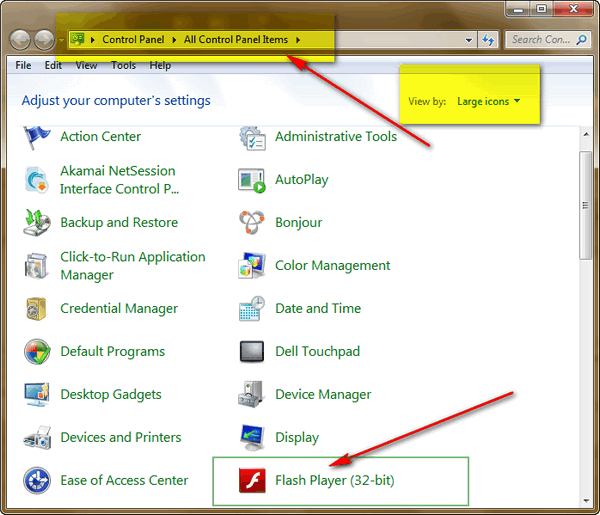Open the Display link
The height and width of the screenshot is (515, 600).
click(x=297, y=438)
